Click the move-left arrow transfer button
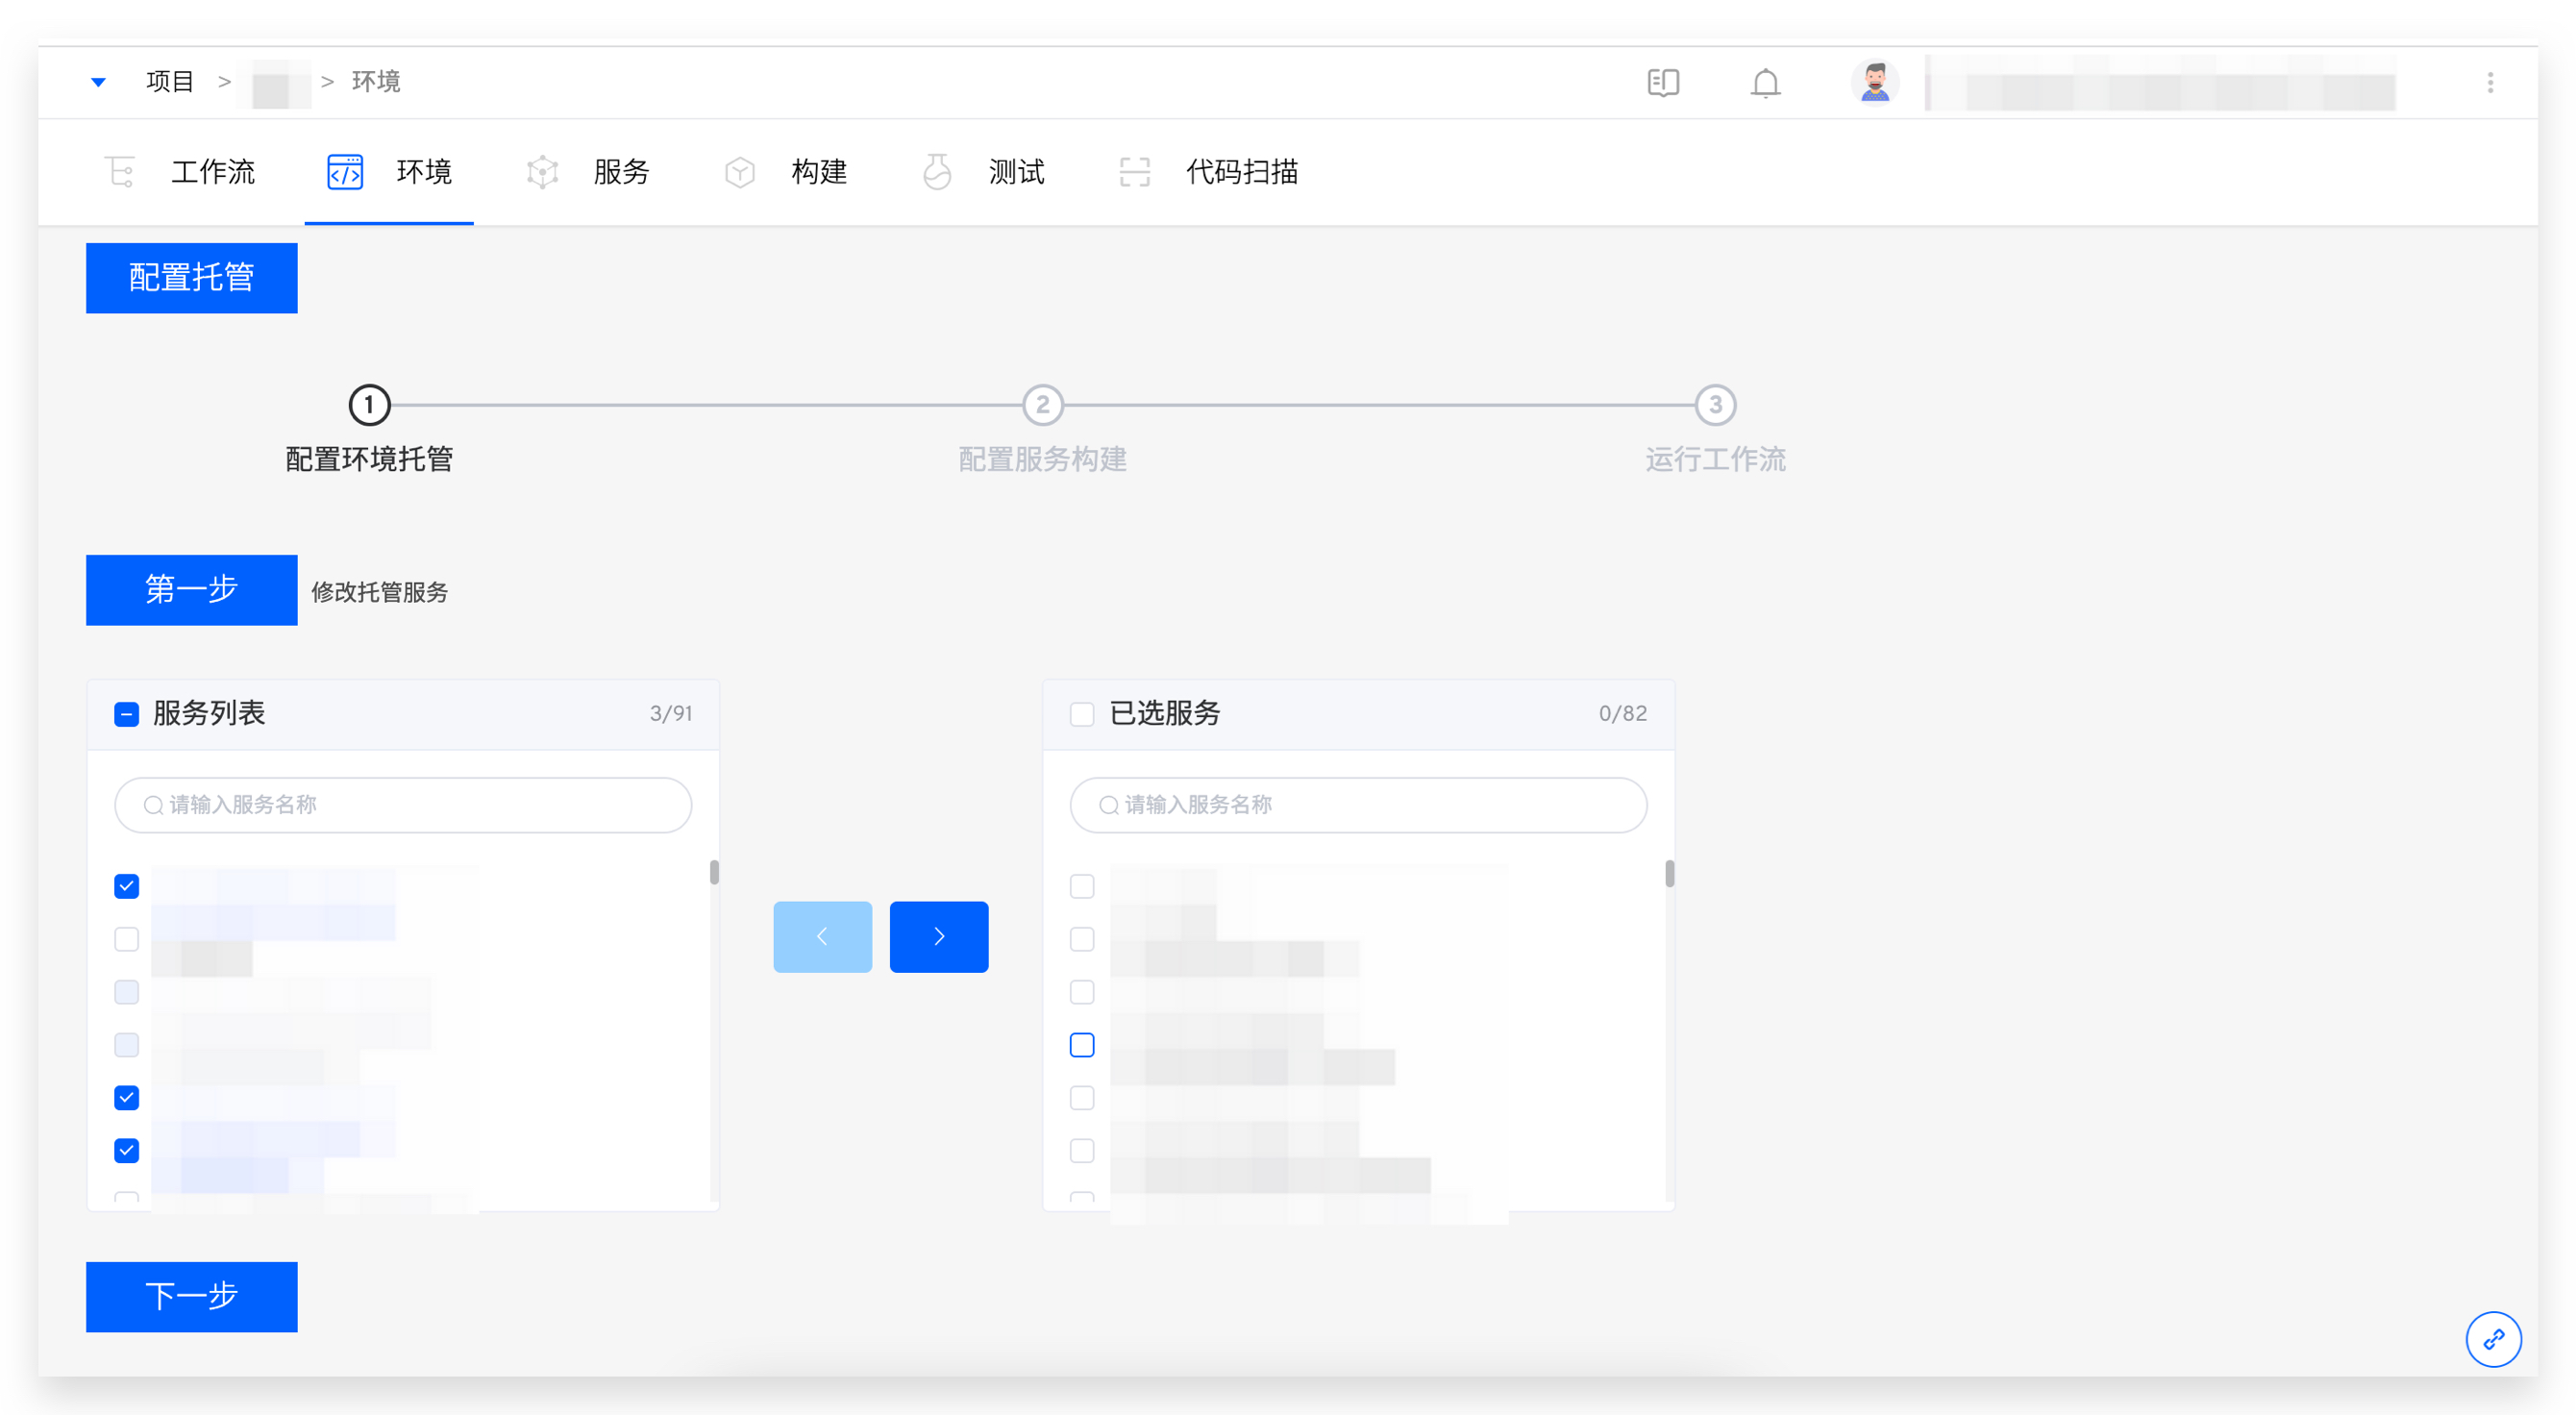The image size is (2576, 1415). click(x=822, y=936)
